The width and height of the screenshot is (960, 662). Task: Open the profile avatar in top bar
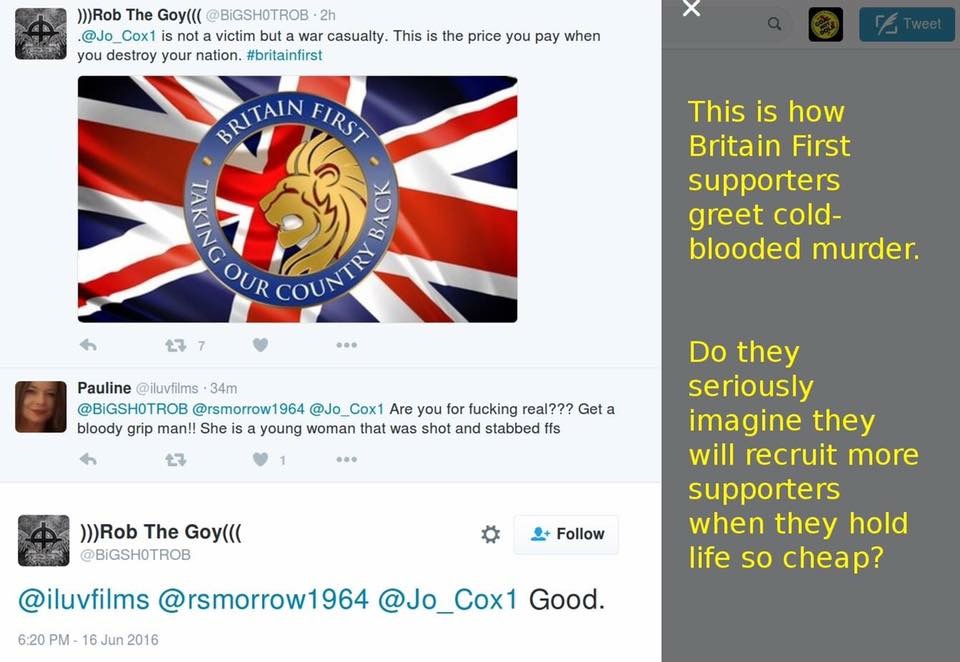pos(825,24)
